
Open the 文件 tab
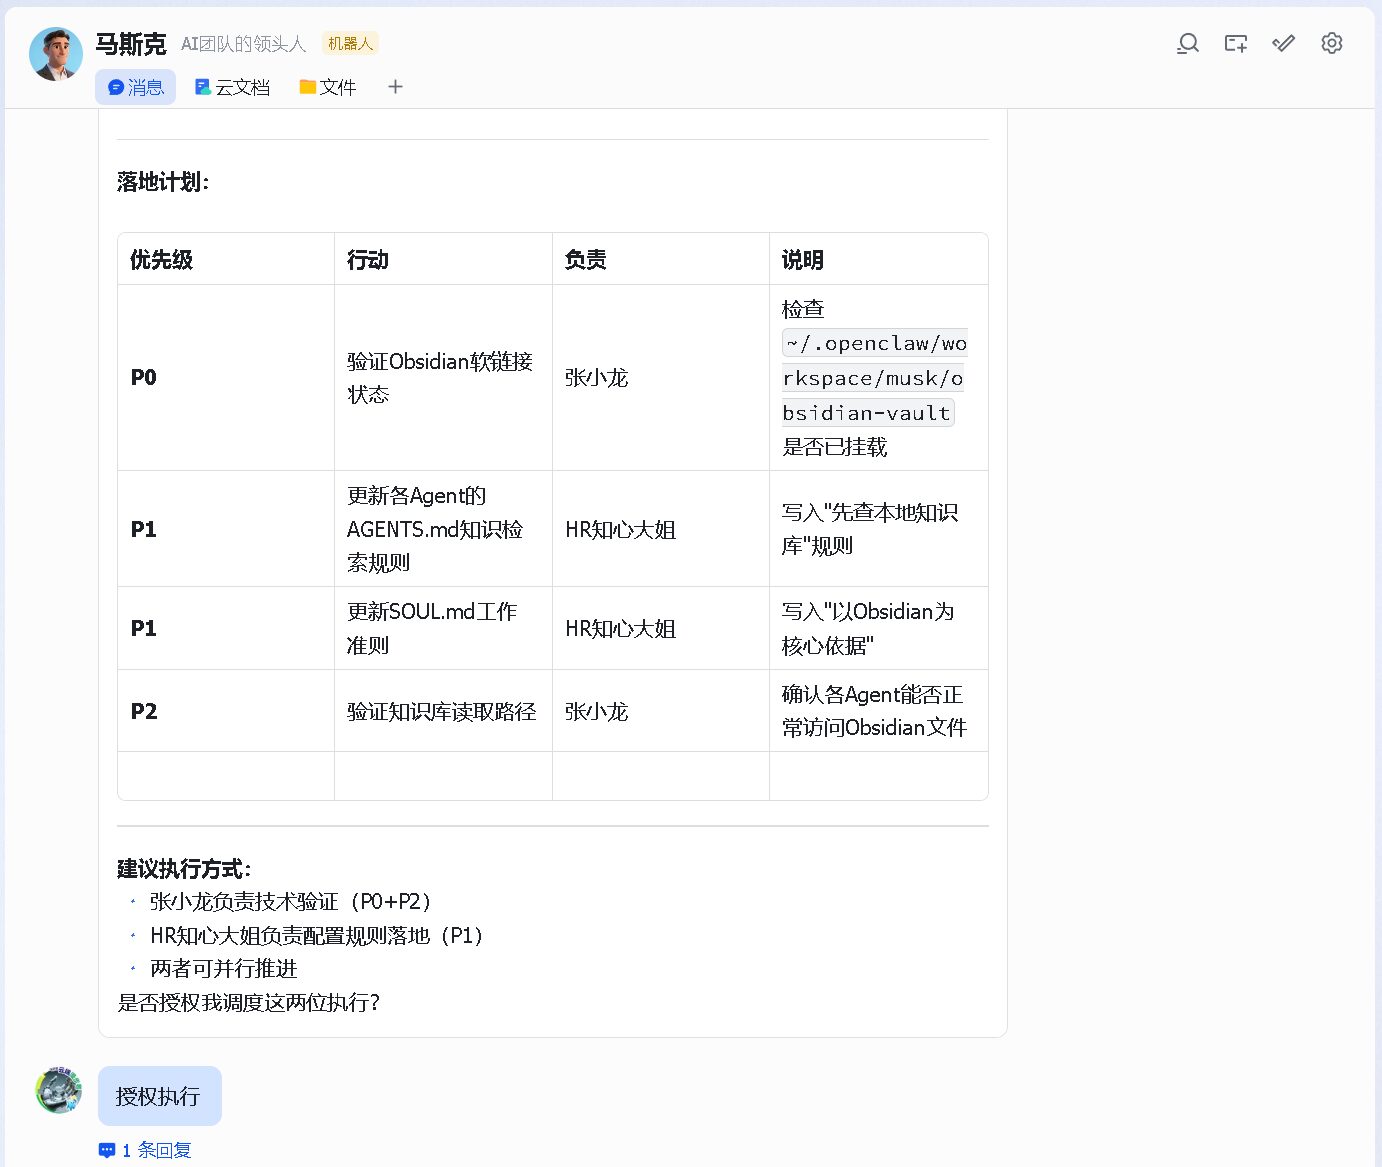click(x=328, y=87)
